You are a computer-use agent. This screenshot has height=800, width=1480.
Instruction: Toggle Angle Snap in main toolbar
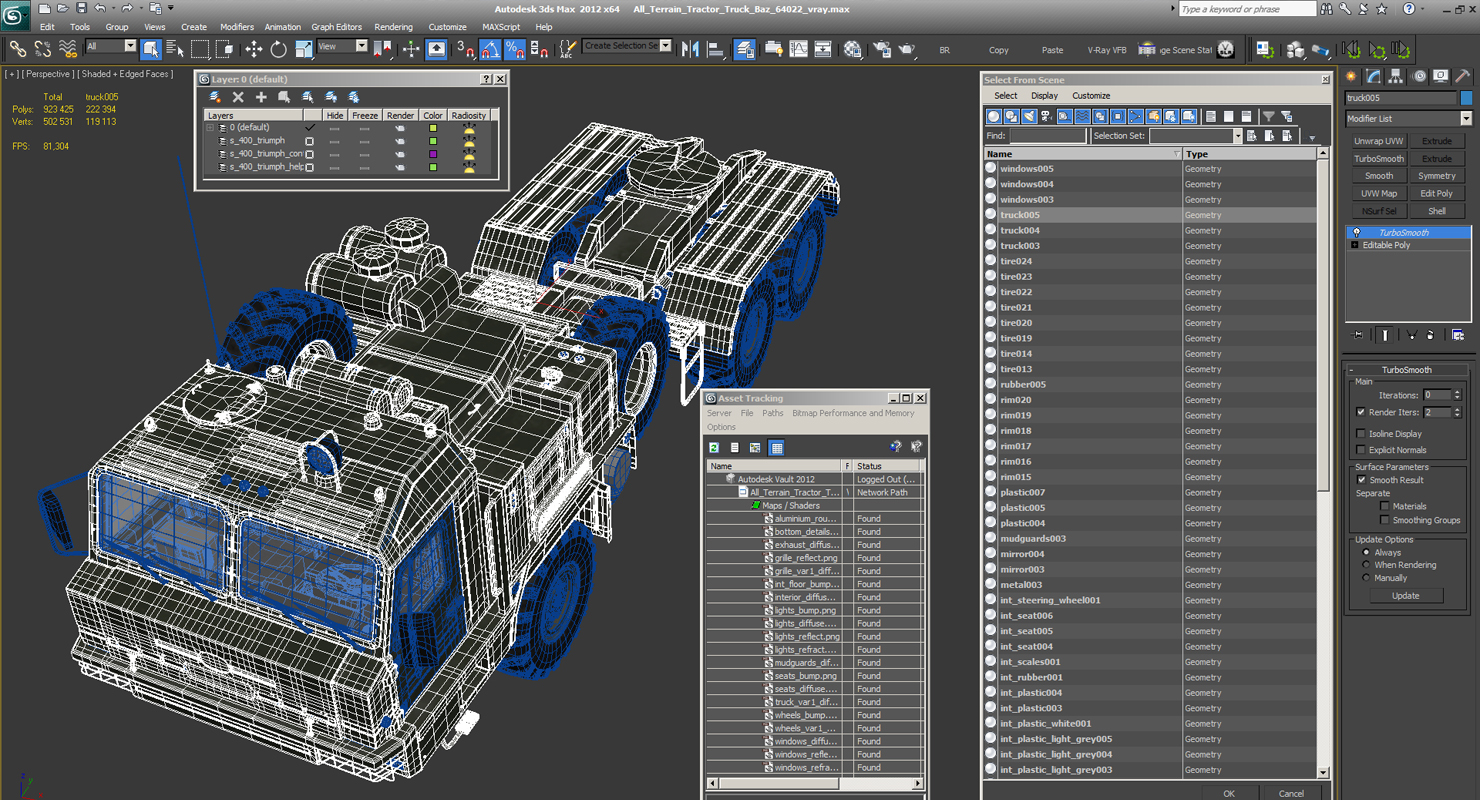(490, 49)
